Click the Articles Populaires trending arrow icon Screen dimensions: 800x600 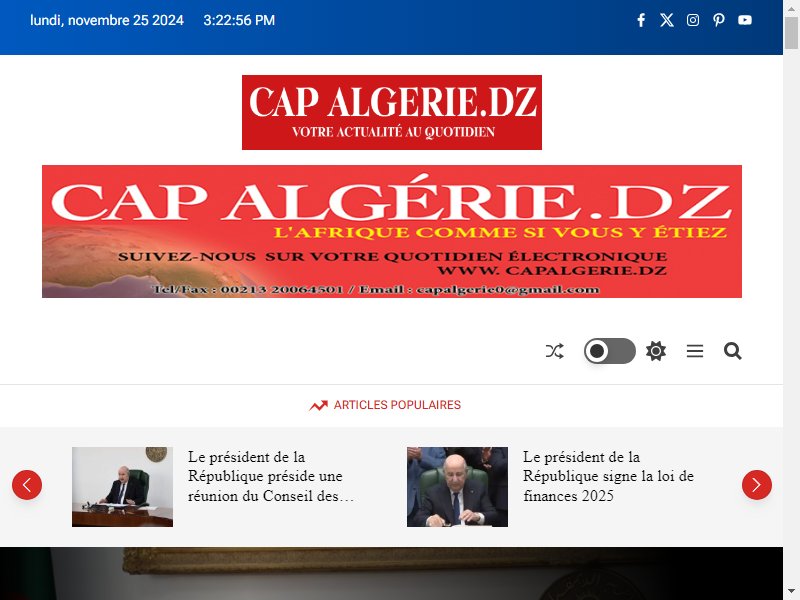coord(318,406)
